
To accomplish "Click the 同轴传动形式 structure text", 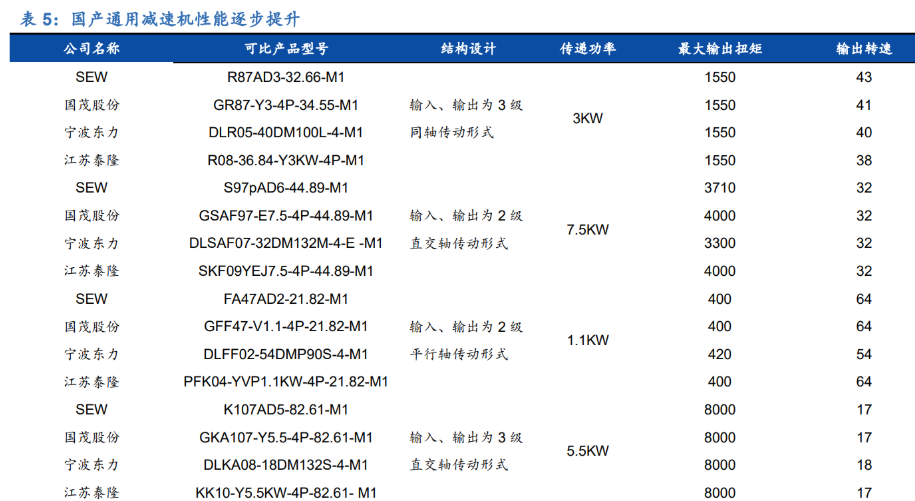I will click(x=452, y=132).
